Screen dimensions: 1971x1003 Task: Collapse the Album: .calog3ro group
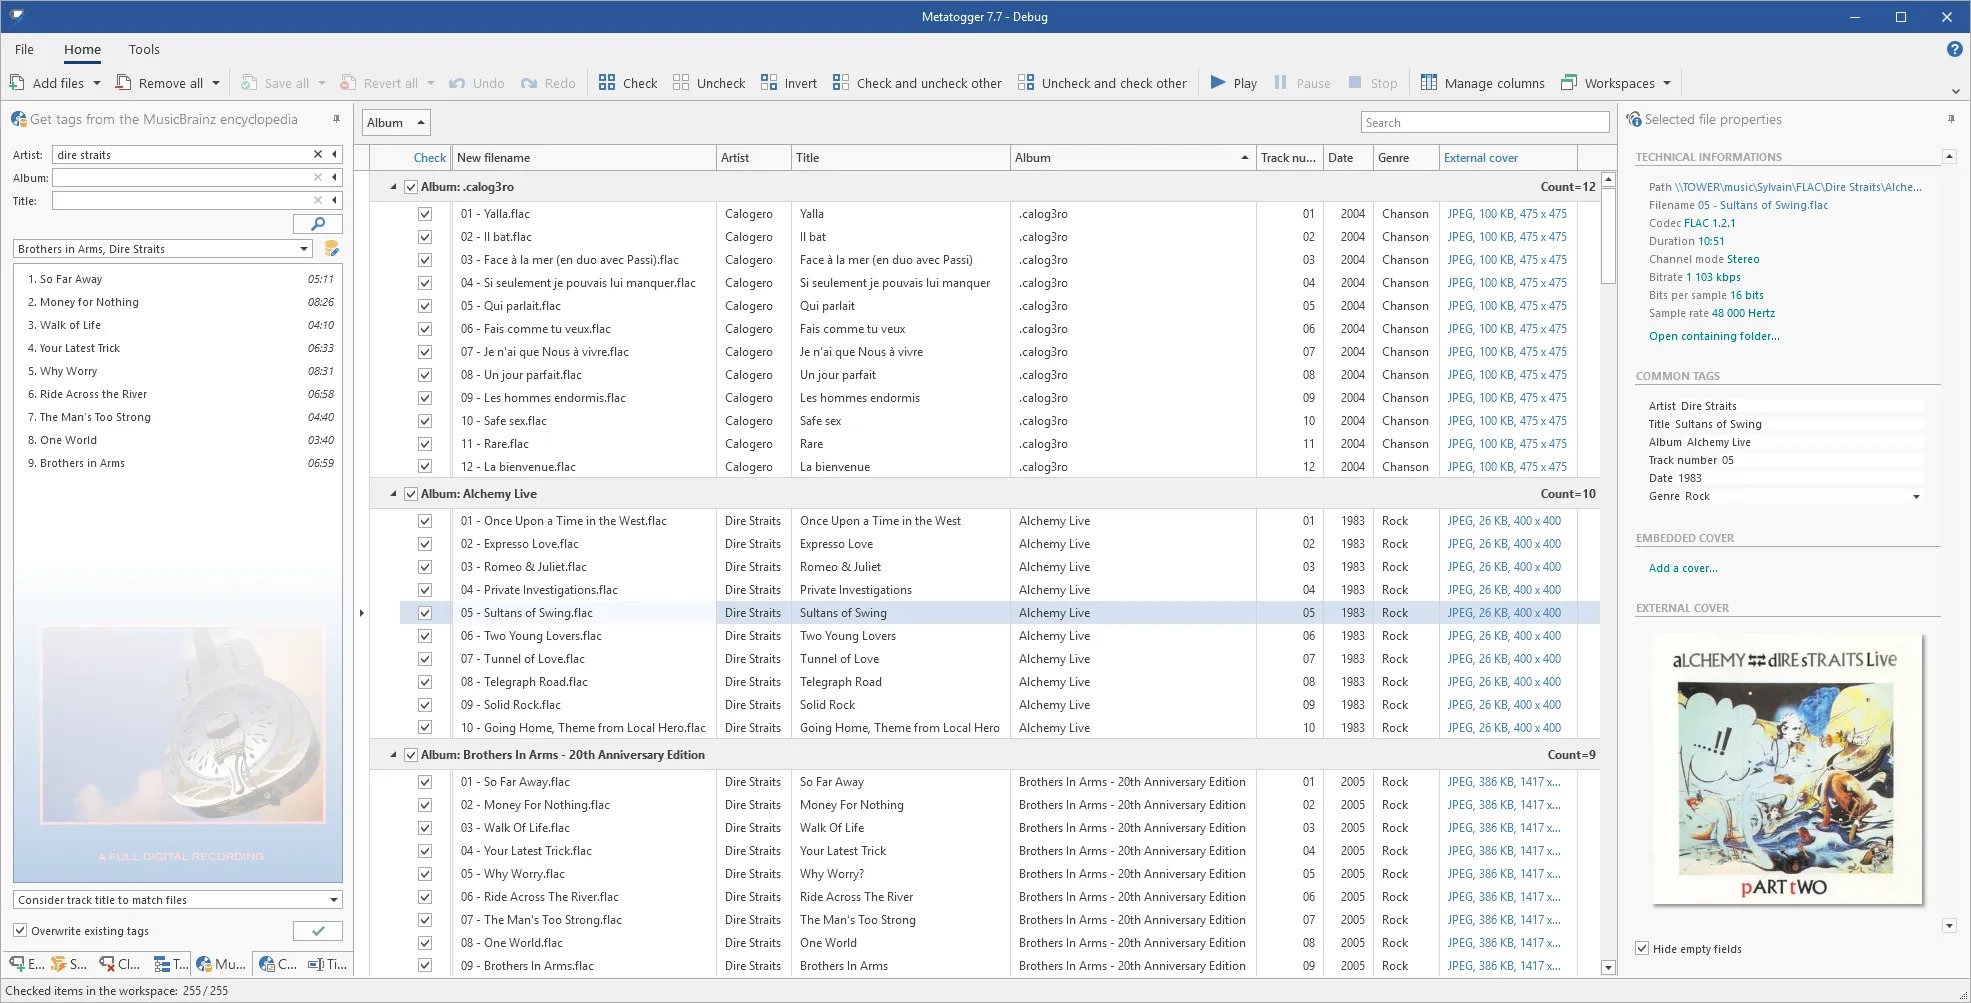point(393,187)
